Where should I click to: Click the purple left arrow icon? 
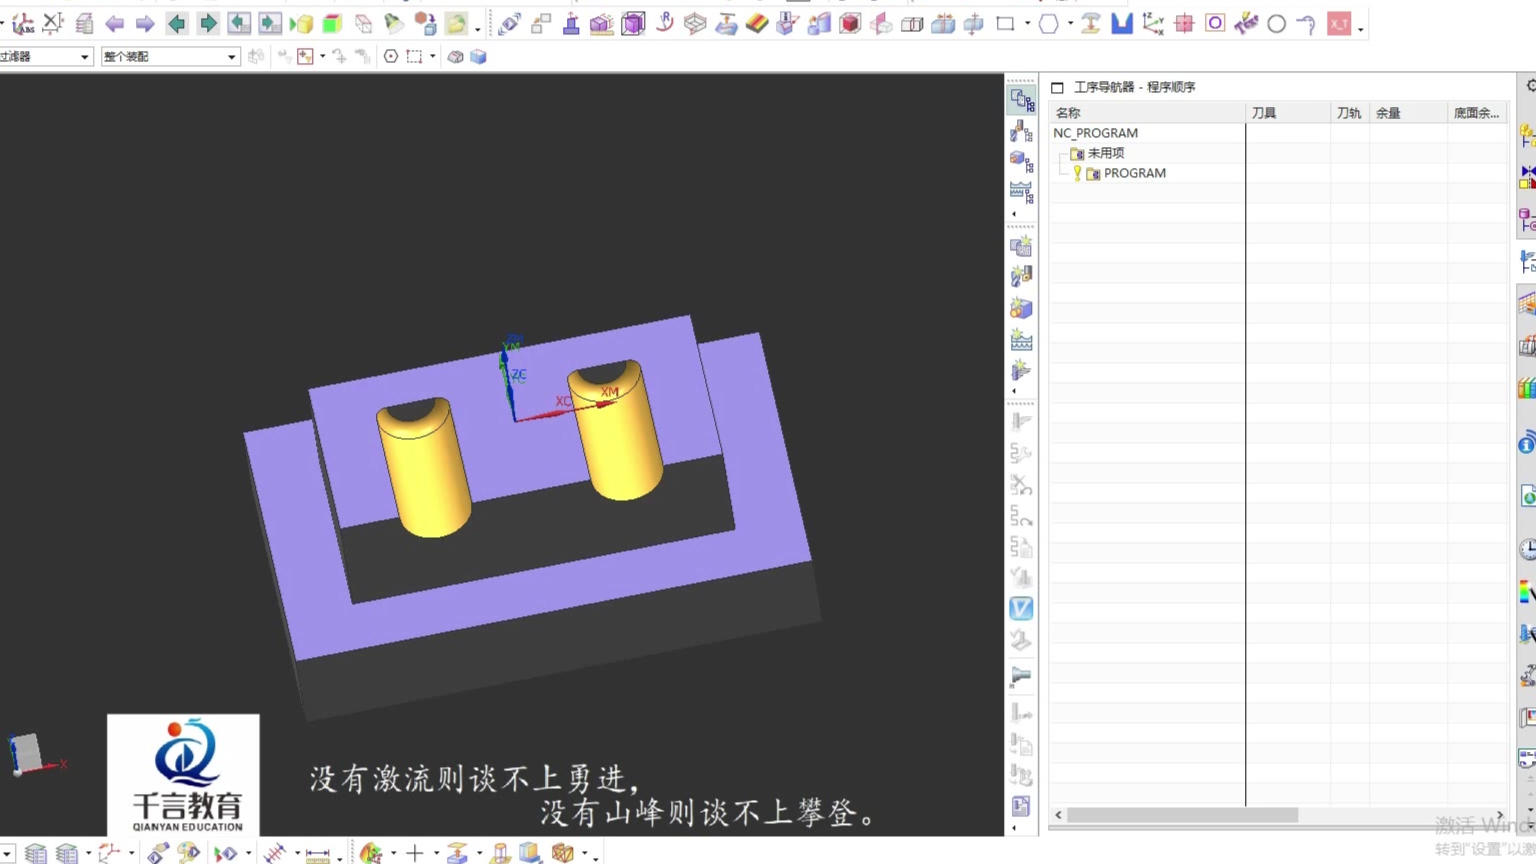(x=115, y=23)
